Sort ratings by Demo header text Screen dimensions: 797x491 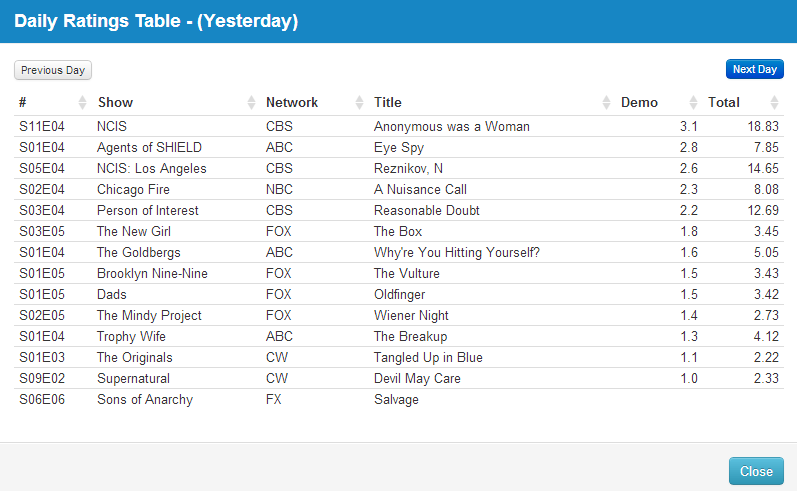(x=640, y=102)
